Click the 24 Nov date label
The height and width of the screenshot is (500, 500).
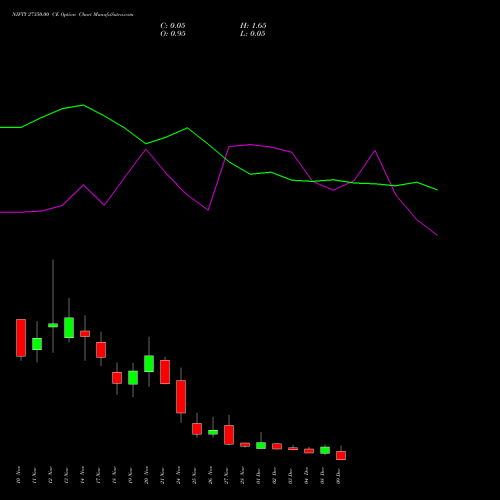[178, 475]
